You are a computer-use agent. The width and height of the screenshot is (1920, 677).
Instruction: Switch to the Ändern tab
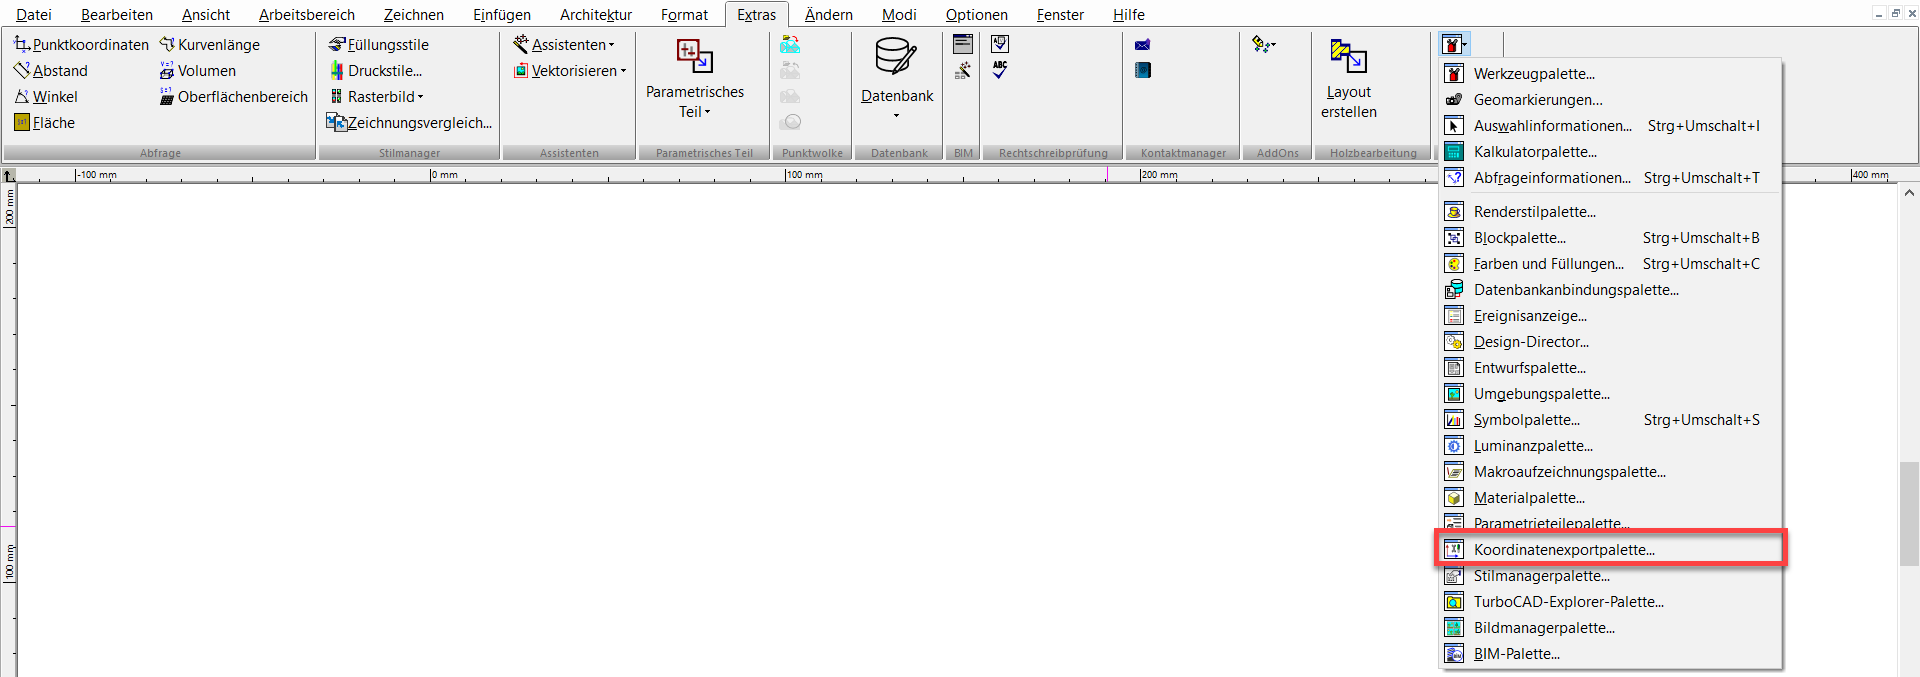click(829, 14)
